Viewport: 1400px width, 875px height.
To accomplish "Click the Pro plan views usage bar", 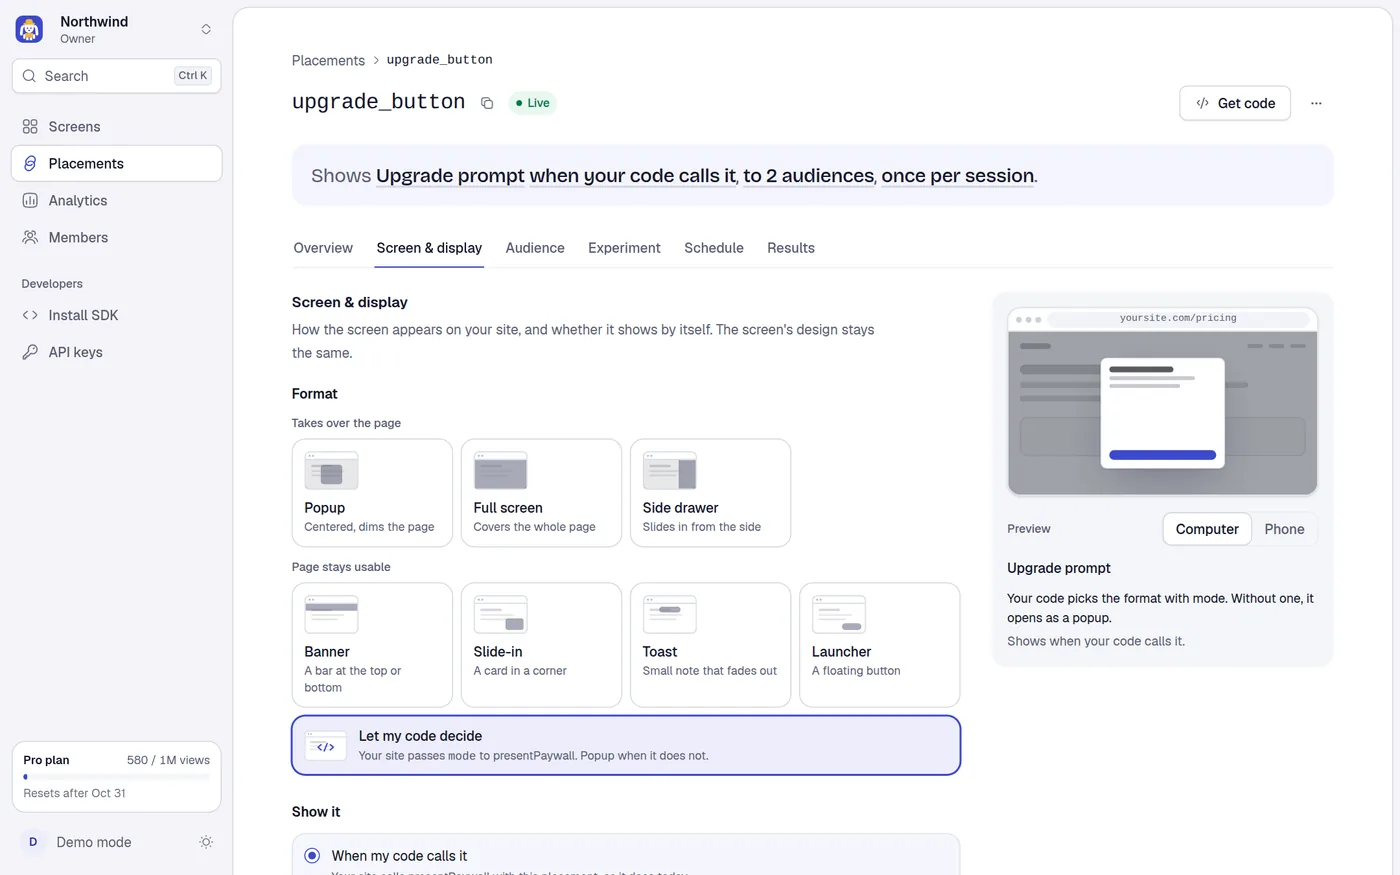I will 116,776.
